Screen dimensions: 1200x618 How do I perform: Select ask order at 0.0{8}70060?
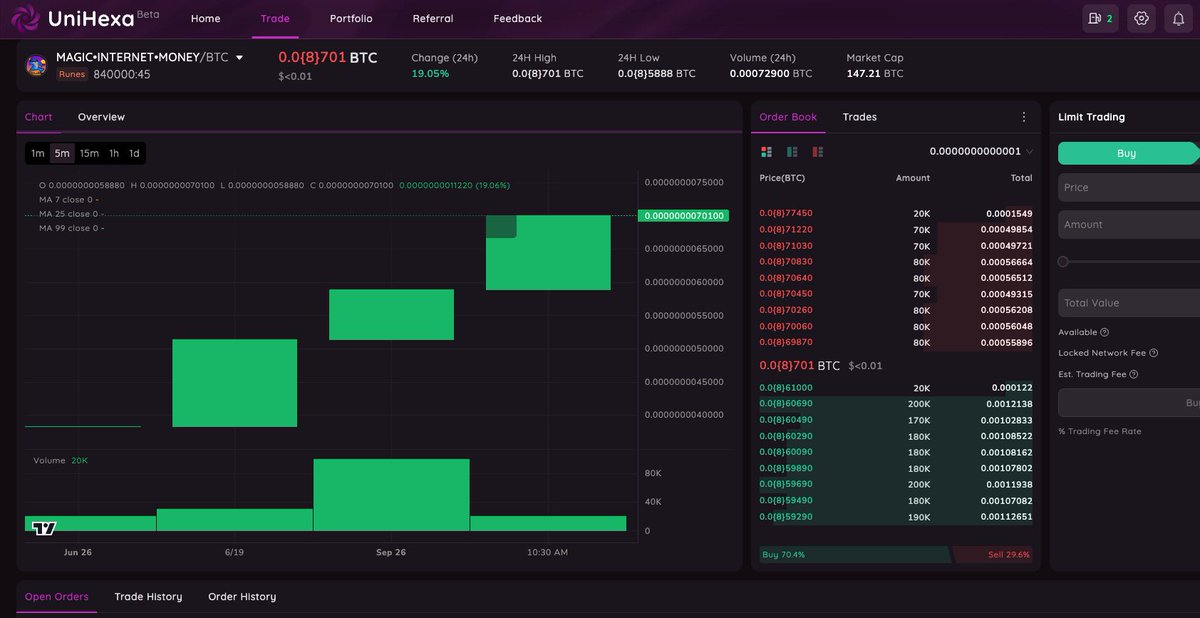pos(896,326)
